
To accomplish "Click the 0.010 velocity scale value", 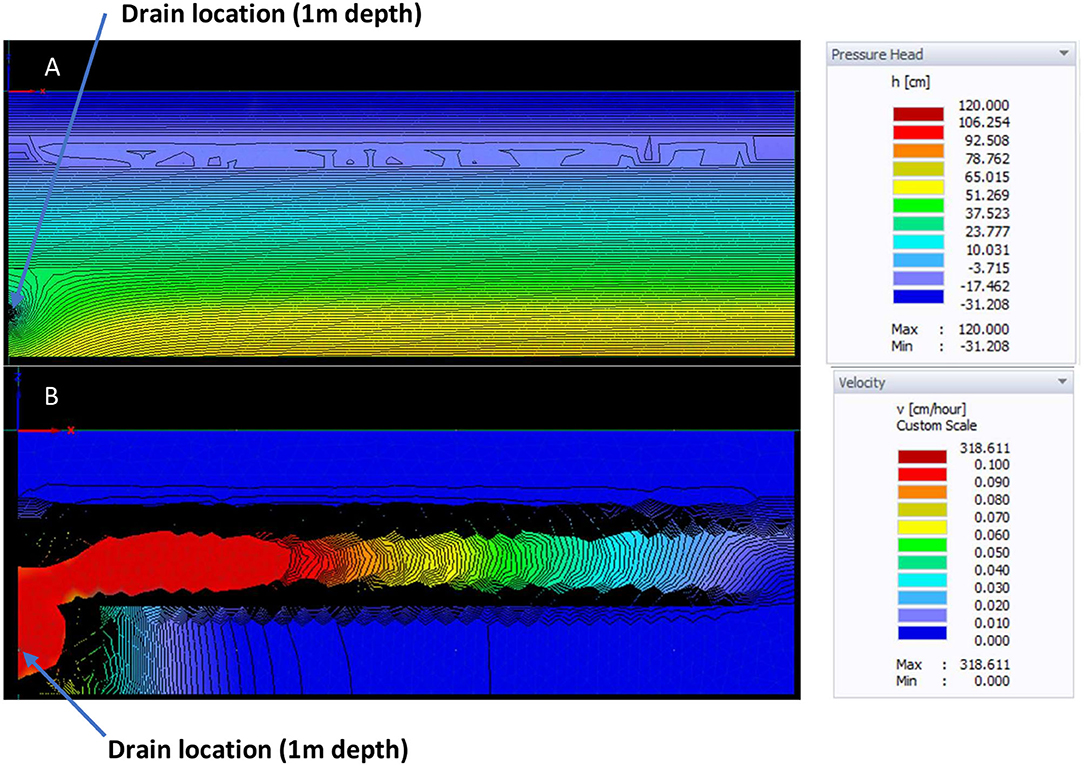I will click(x=992, y=624).
